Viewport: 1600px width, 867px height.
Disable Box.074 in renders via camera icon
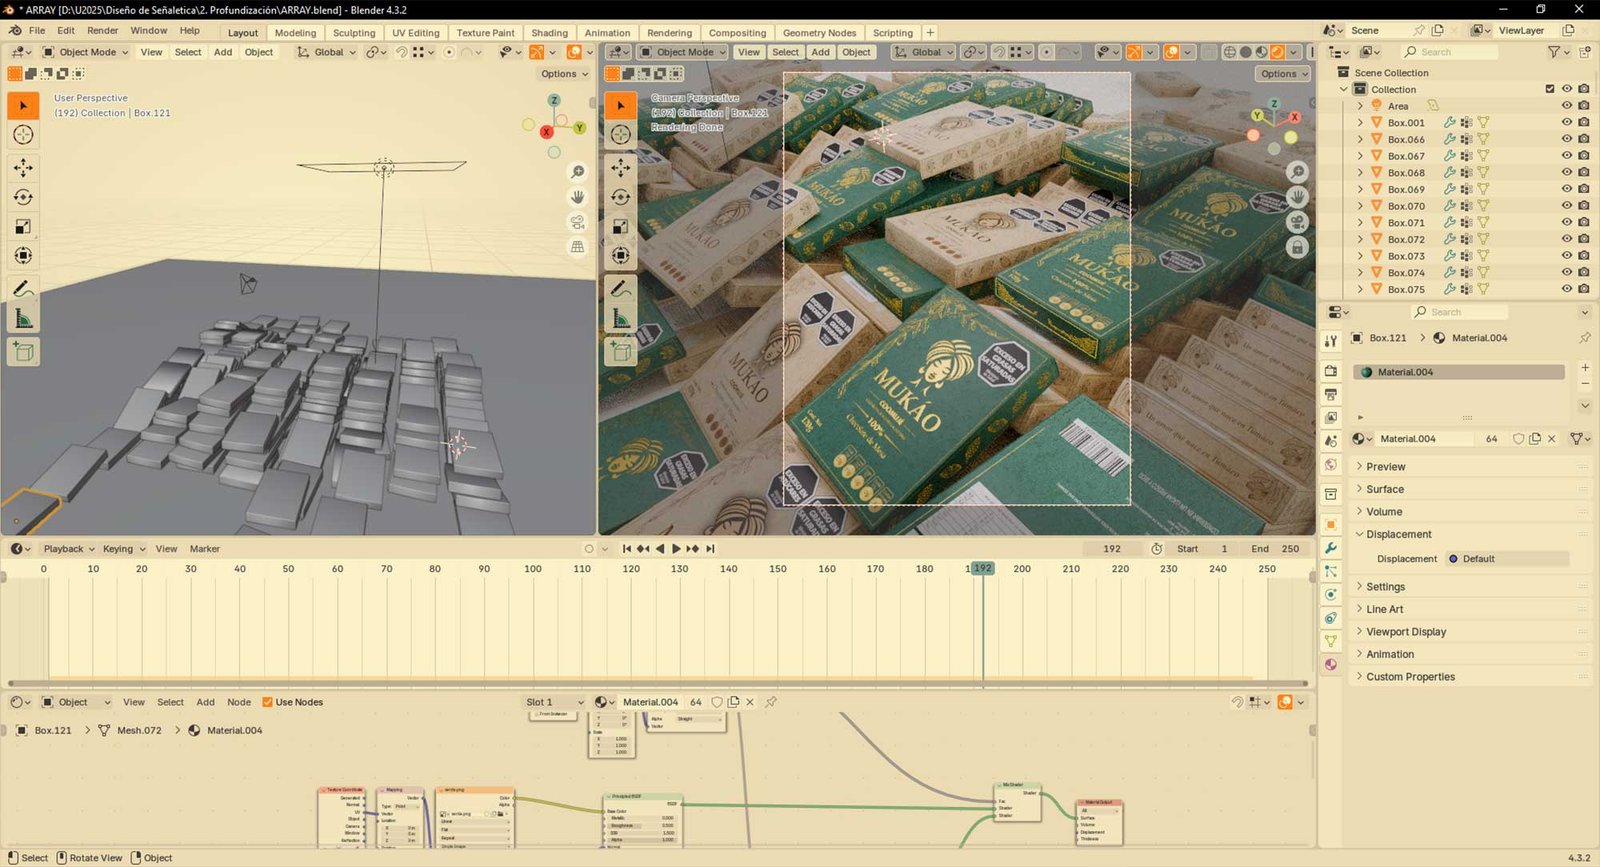(x=1584, y=272)
